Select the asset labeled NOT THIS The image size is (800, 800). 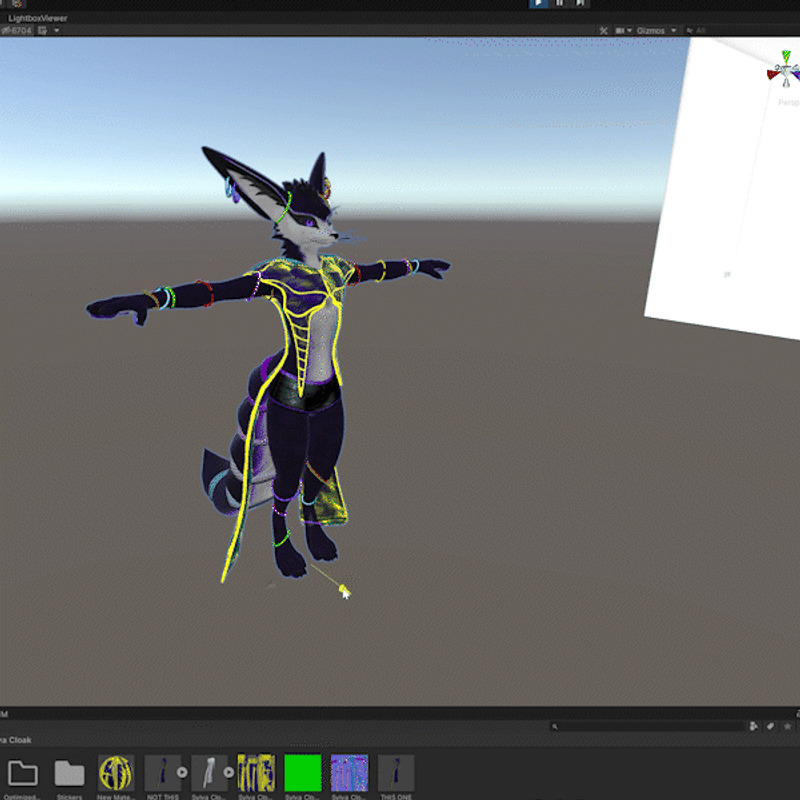(x=163, y=772)
